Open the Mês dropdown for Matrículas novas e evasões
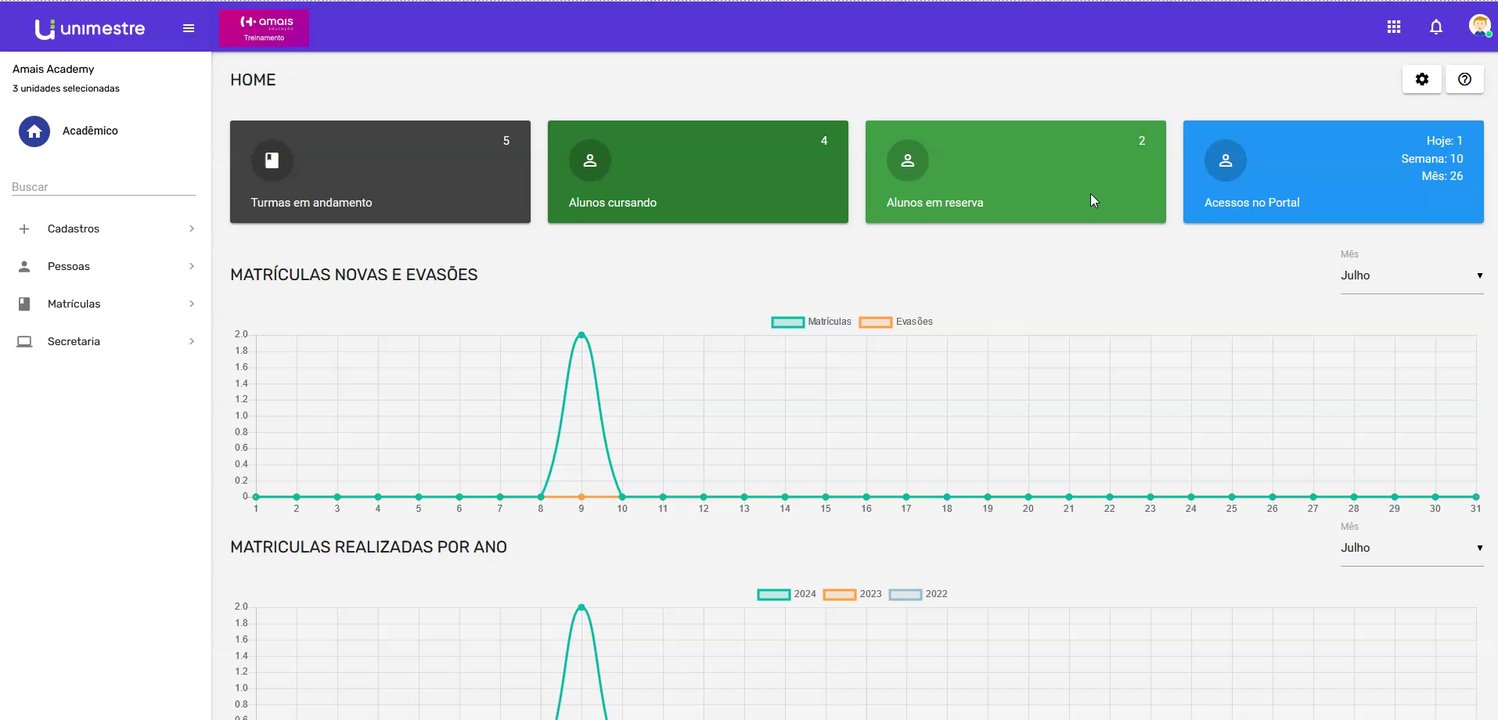Image resolution: width=1498 pixels, height=720 pixels. pyautogui.click(x=1412, y=276)
